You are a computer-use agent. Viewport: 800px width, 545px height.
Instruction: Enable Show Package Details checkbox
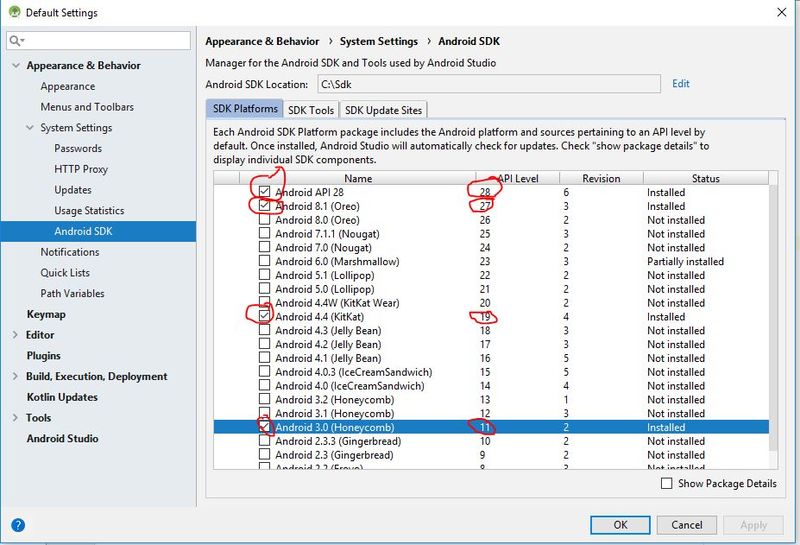pyautogui.click(x=666, y=483)
